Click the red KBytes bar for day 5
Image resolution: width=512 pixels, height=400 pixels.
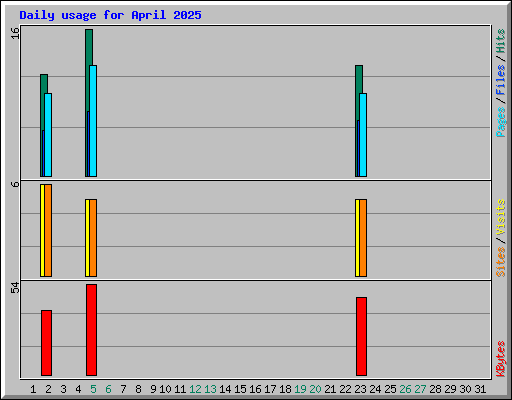click(x=91, y=330)
